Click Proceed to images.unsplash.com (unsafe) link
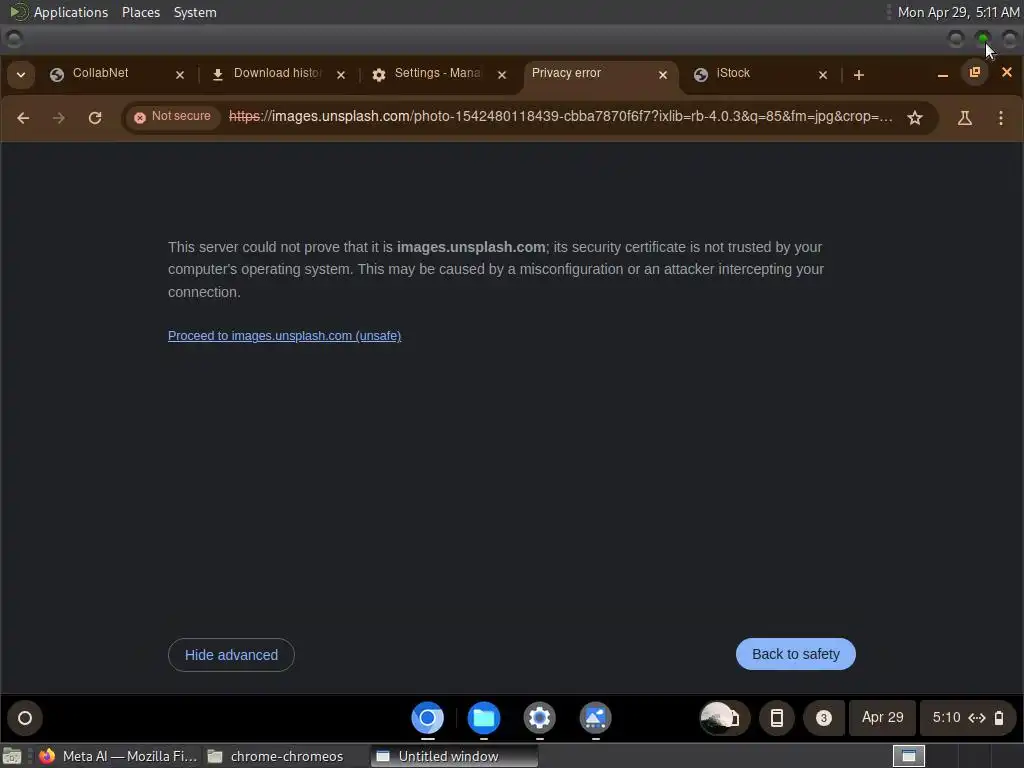 point(284,336)
